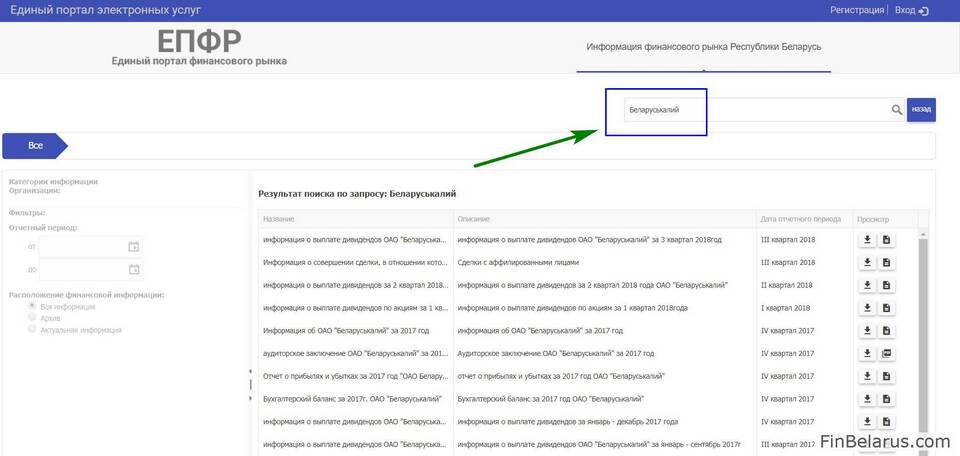
Task: Sort by 'Дата отчетного периода' column header
Action: pyautogui.click(x=804, y=219)
